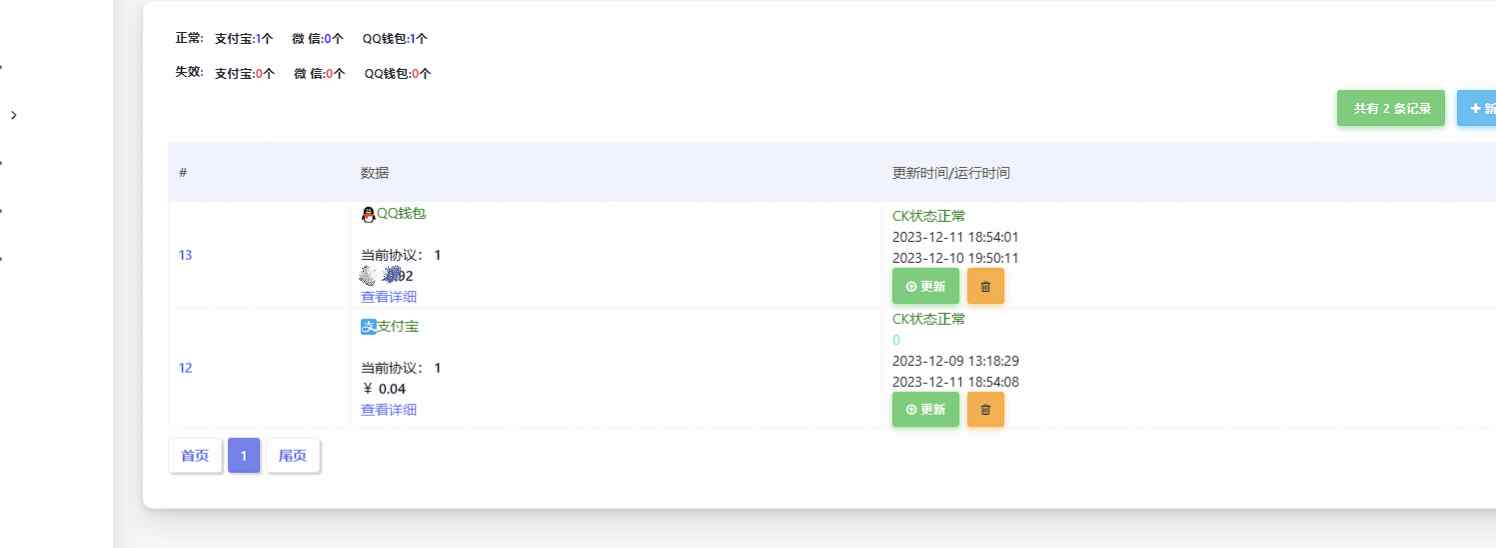Viewport: 1496px width, 548px height.
Task: Click timestamp 2023-12-10 19:50:11
Action: 955,258
